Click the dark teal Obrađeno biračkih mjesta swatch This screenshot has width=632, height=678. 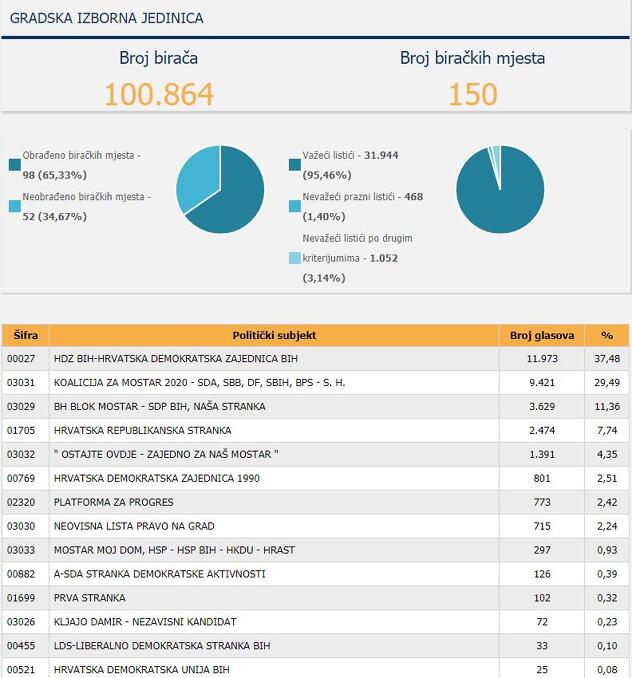pyautogui.click(x=15, y=165)
